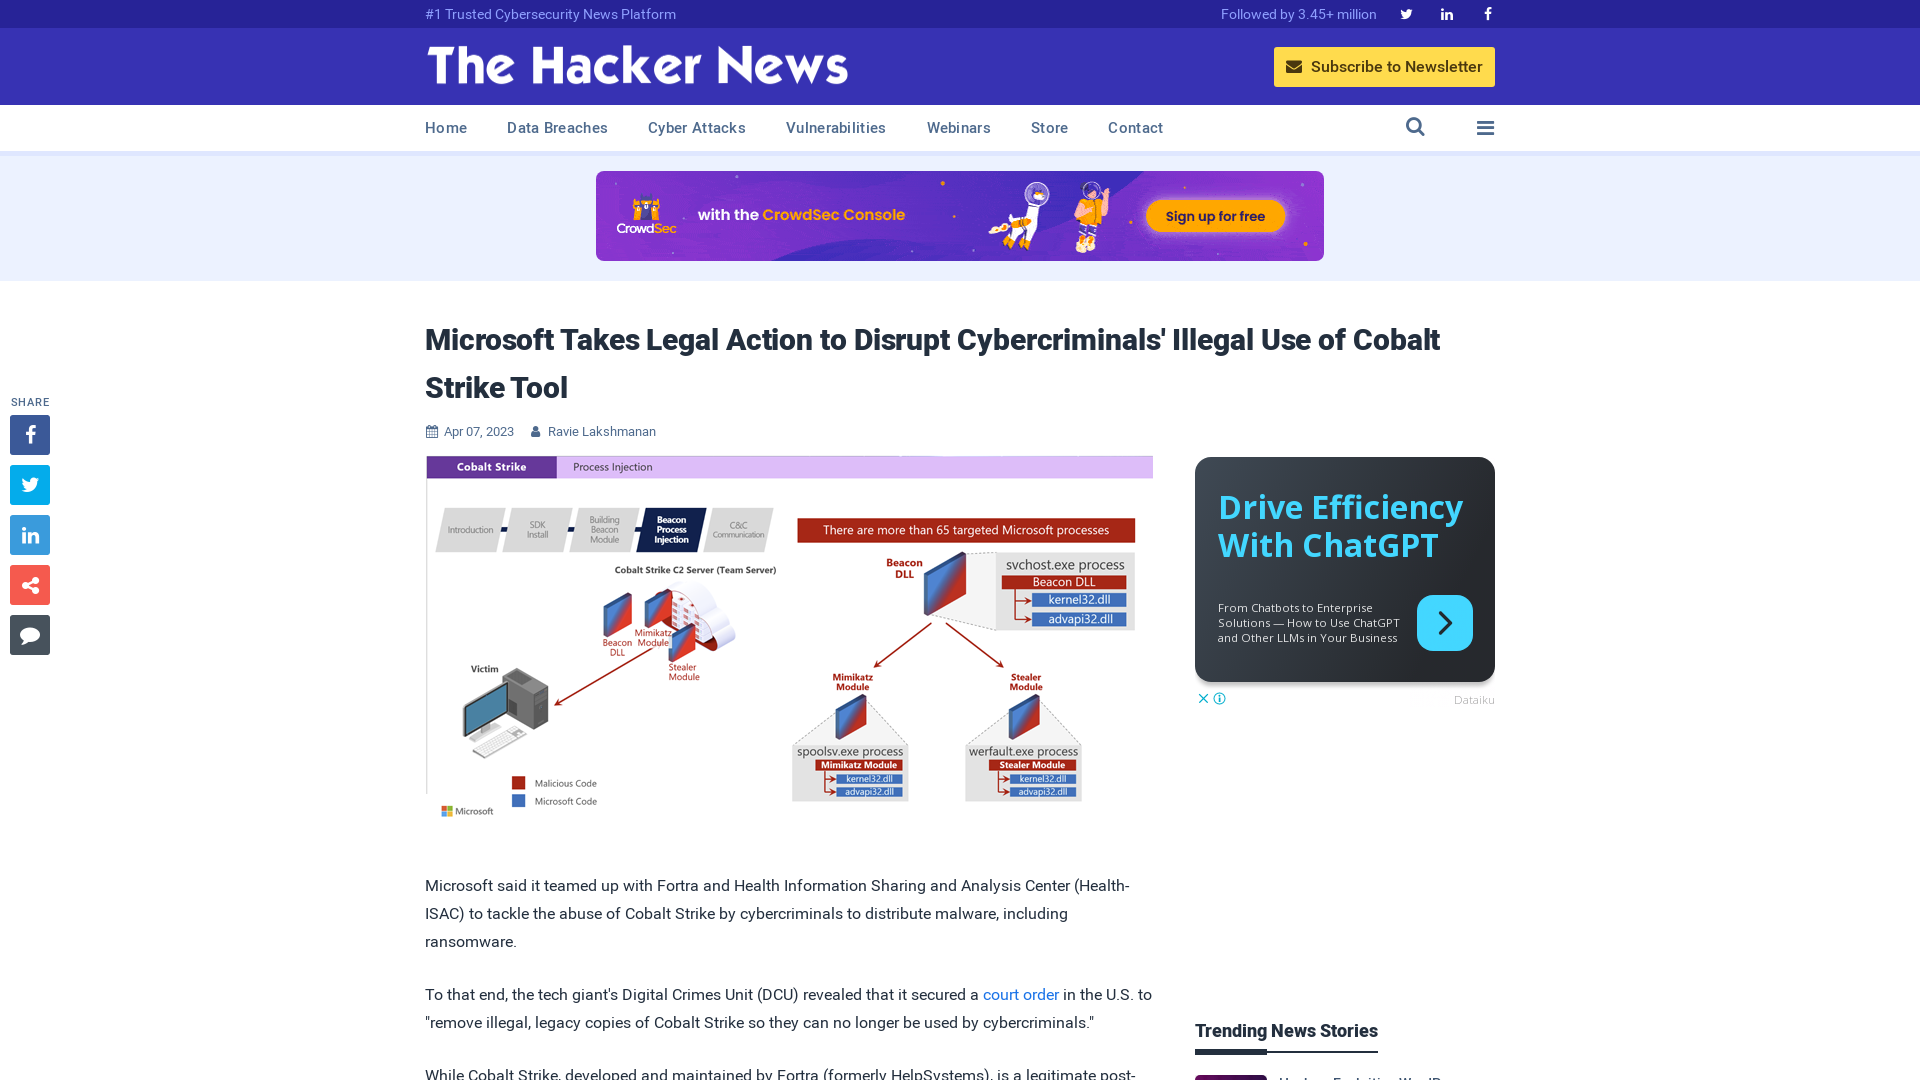Click the Subscribe to Newsletter button

[x=1383, y=66]
